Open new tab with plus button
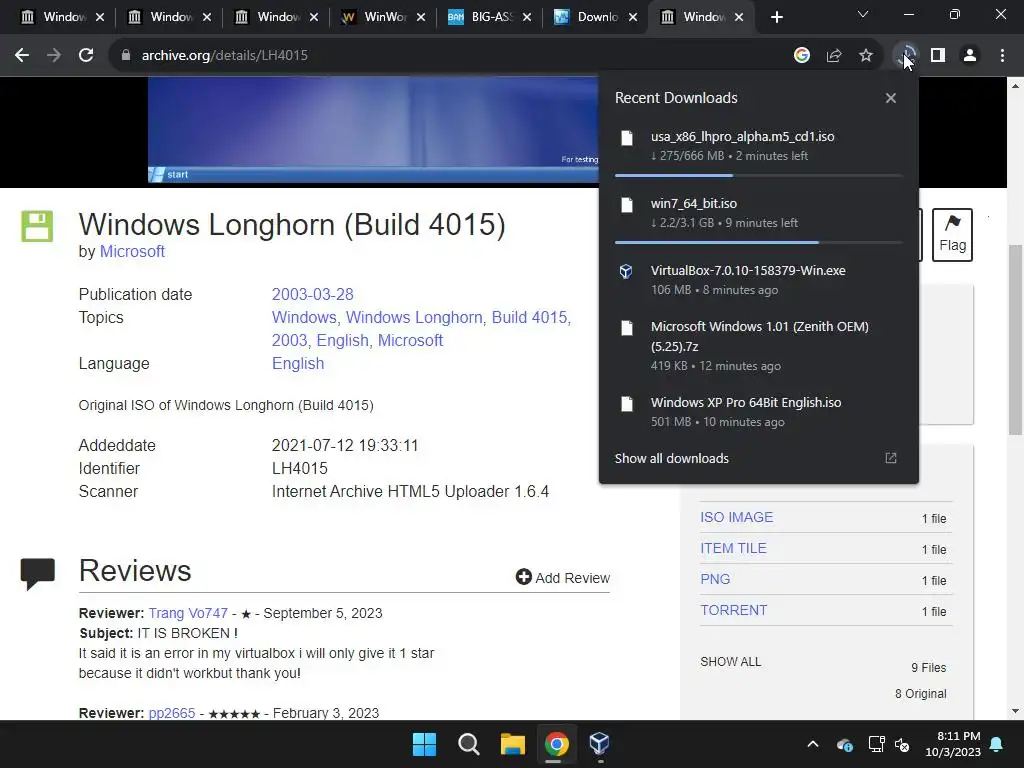 click(x=776, y=17)
